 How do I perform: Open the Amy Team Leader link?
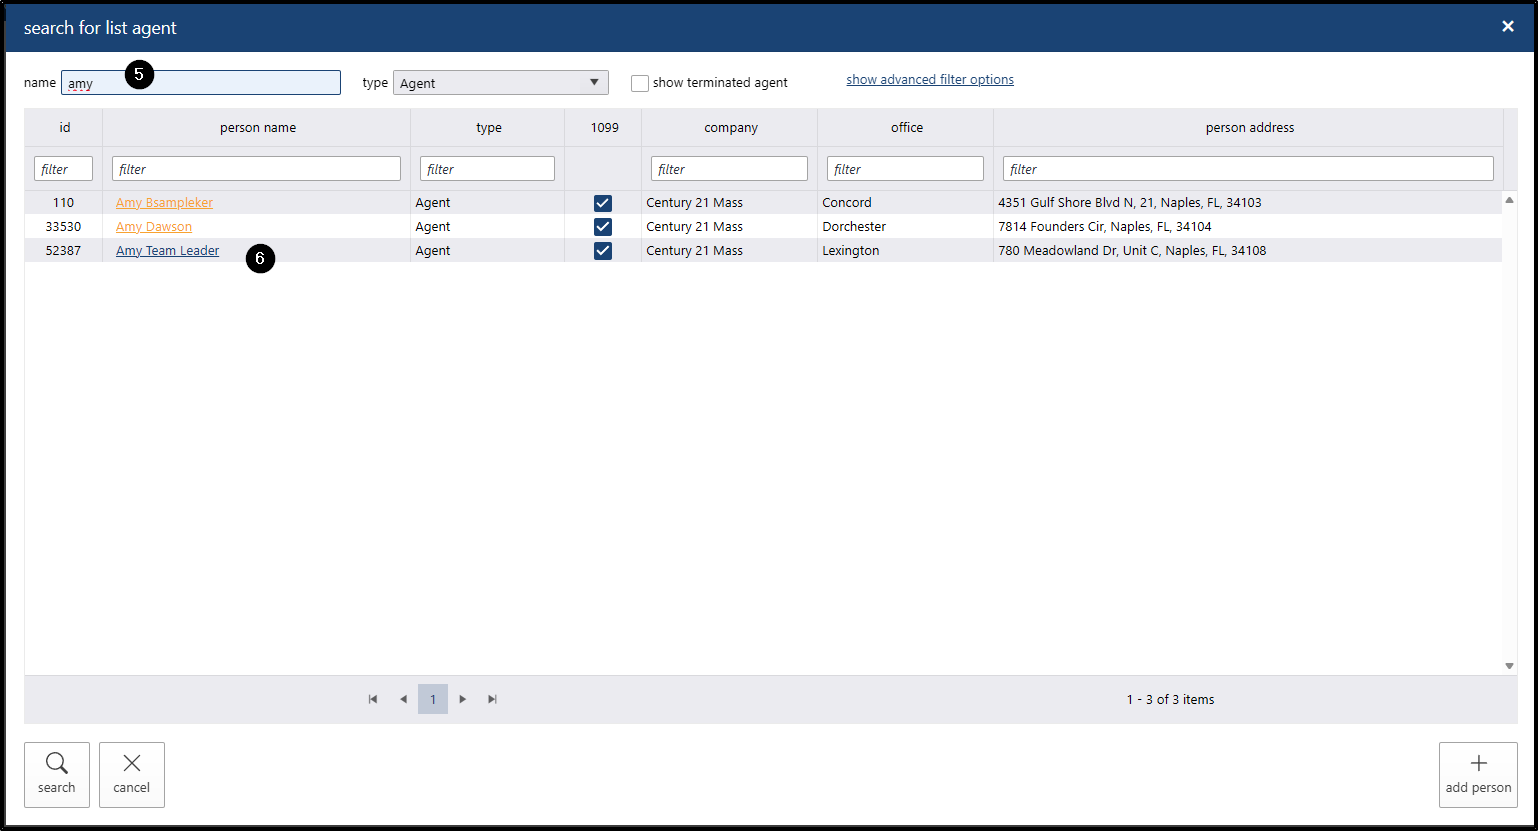pos(167,251)
